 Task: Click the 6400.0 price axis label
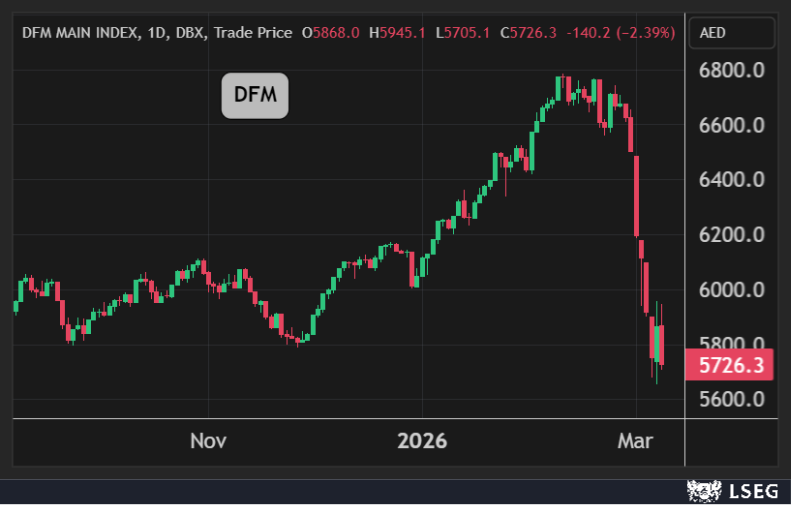732,181
